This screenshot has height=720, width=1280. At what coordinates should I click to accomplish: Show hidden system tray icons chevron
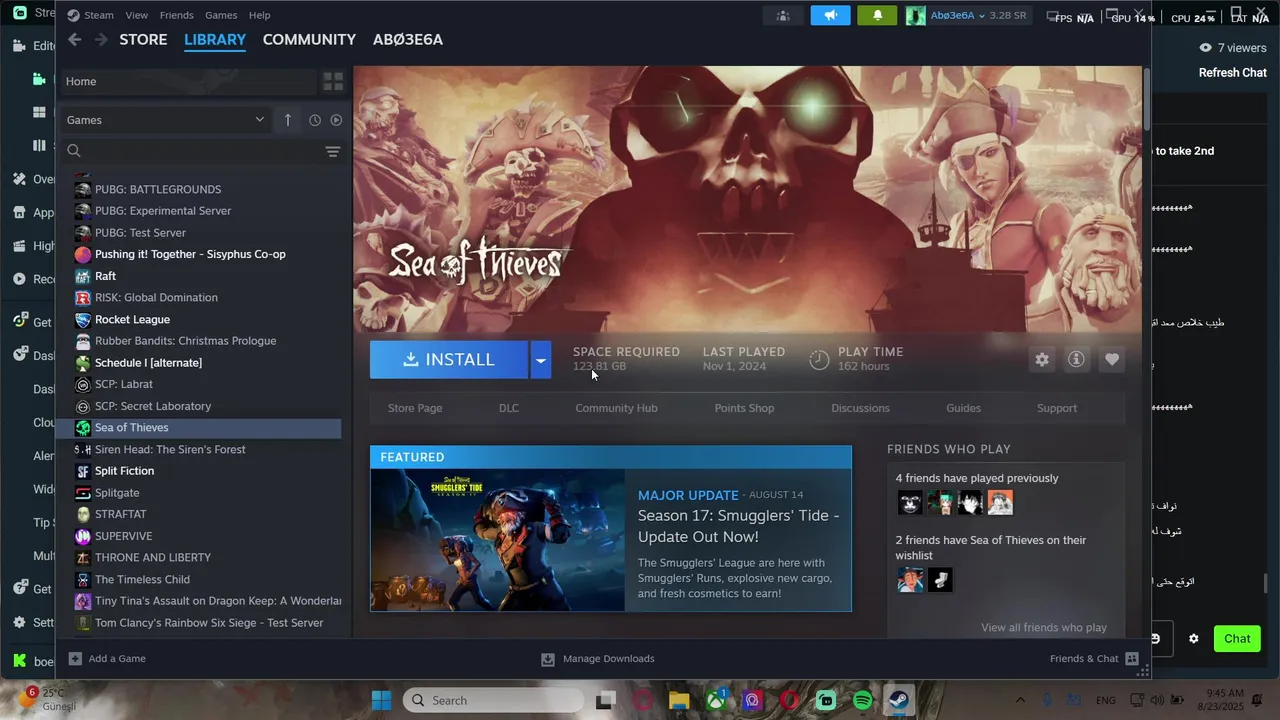[x=1020, y=700]
